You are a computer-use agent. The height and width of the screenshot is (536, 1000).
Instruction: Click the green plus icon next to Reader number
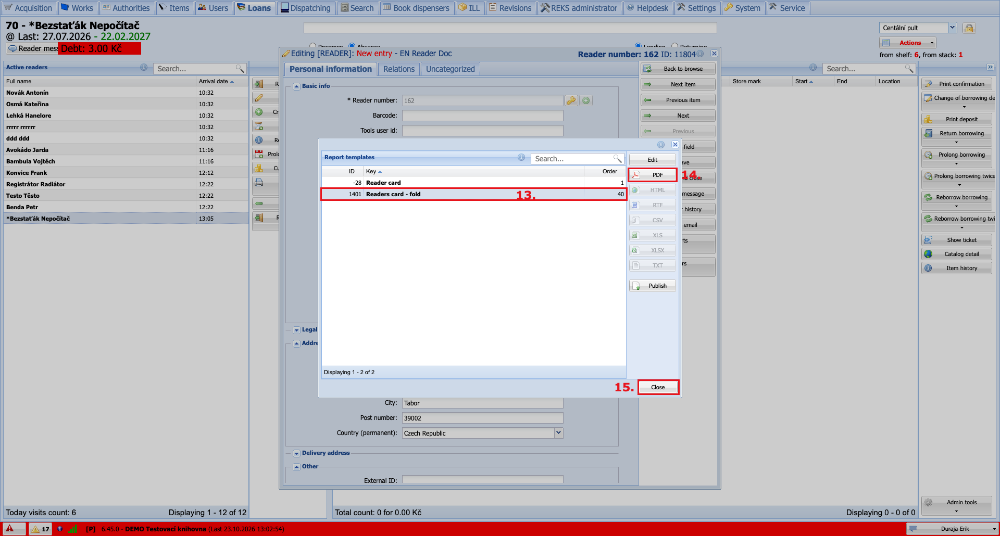586,100
